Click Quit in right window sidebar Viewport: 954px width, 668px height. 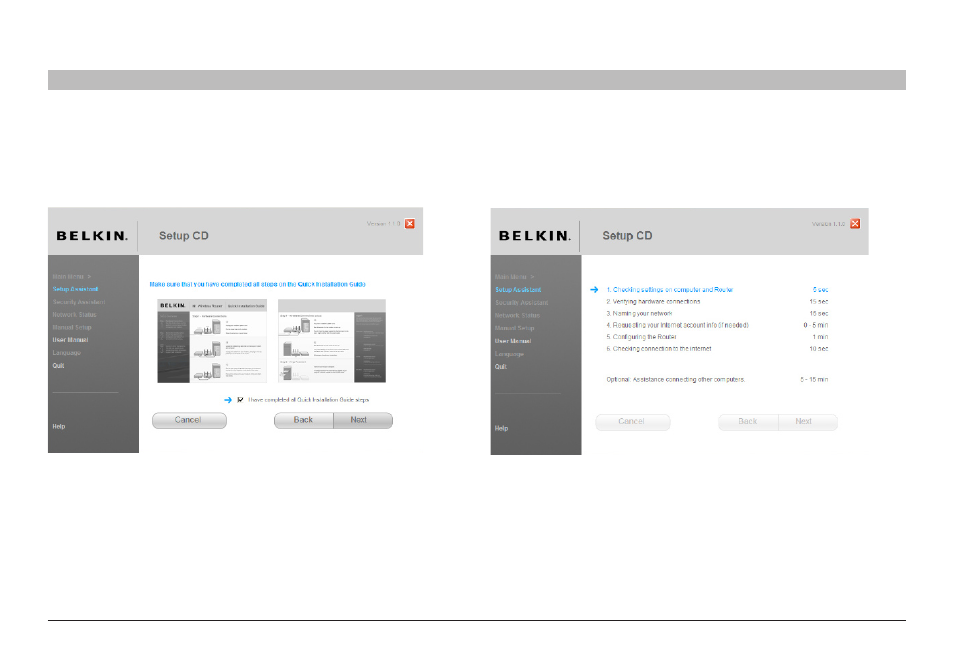pyautogui.click(x=501, y=366)
